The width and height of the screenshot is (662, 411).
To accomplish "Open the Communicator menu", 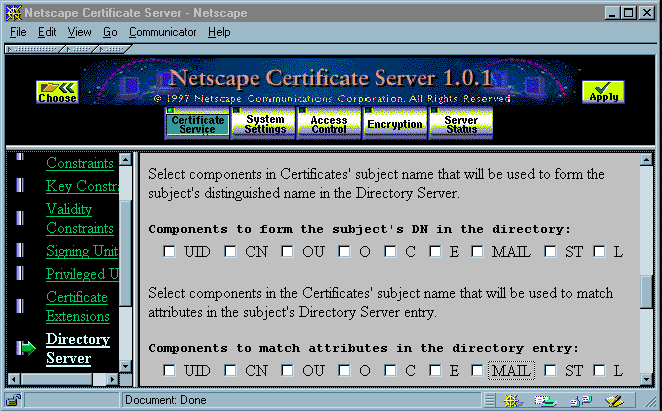I will pyautogui.click(x=163, y=32).
